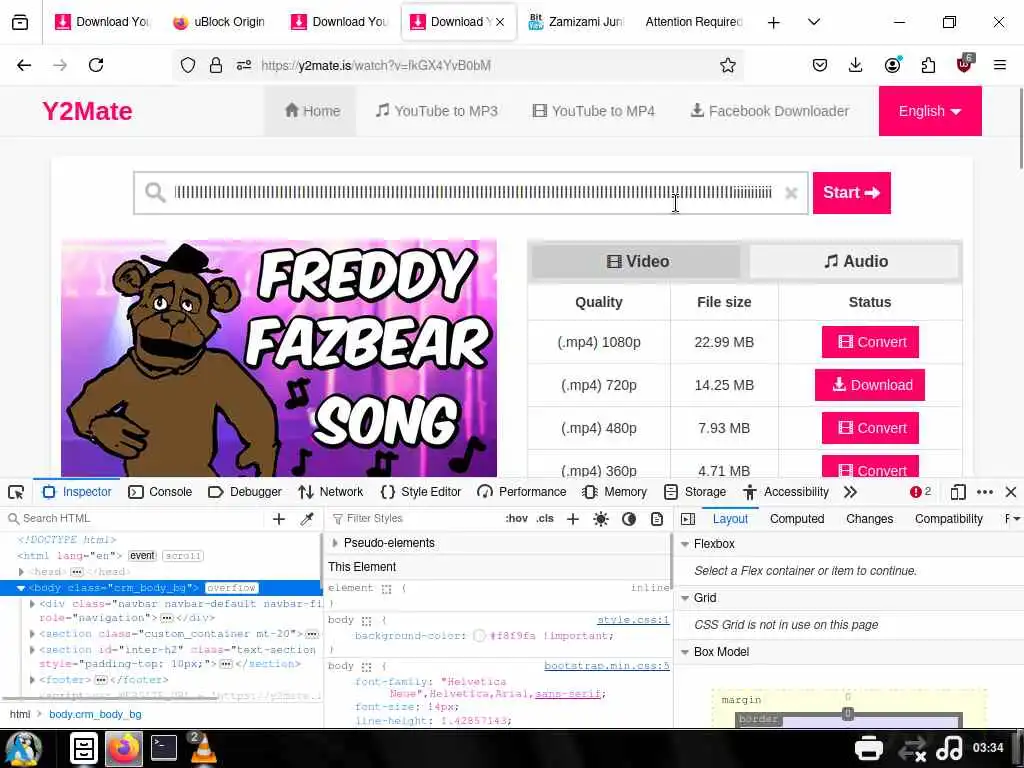Open terminal from the taskbar
1024x768 pixels.
163,748
